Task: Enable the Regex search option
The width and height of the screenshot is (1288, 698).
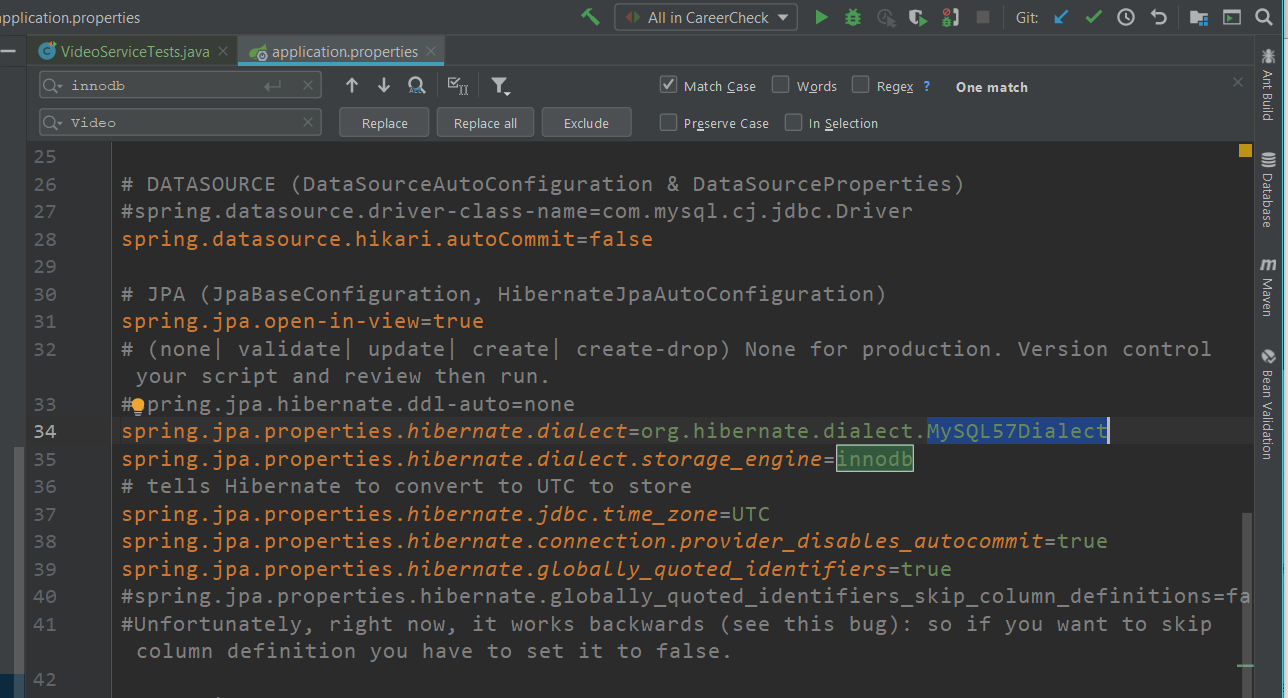Action: point(860,86)
